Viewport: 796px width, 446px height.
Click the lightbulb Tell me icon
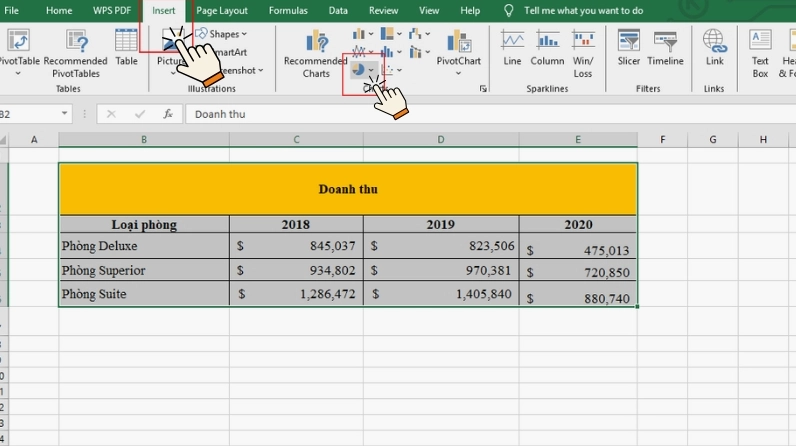point(508,11)
